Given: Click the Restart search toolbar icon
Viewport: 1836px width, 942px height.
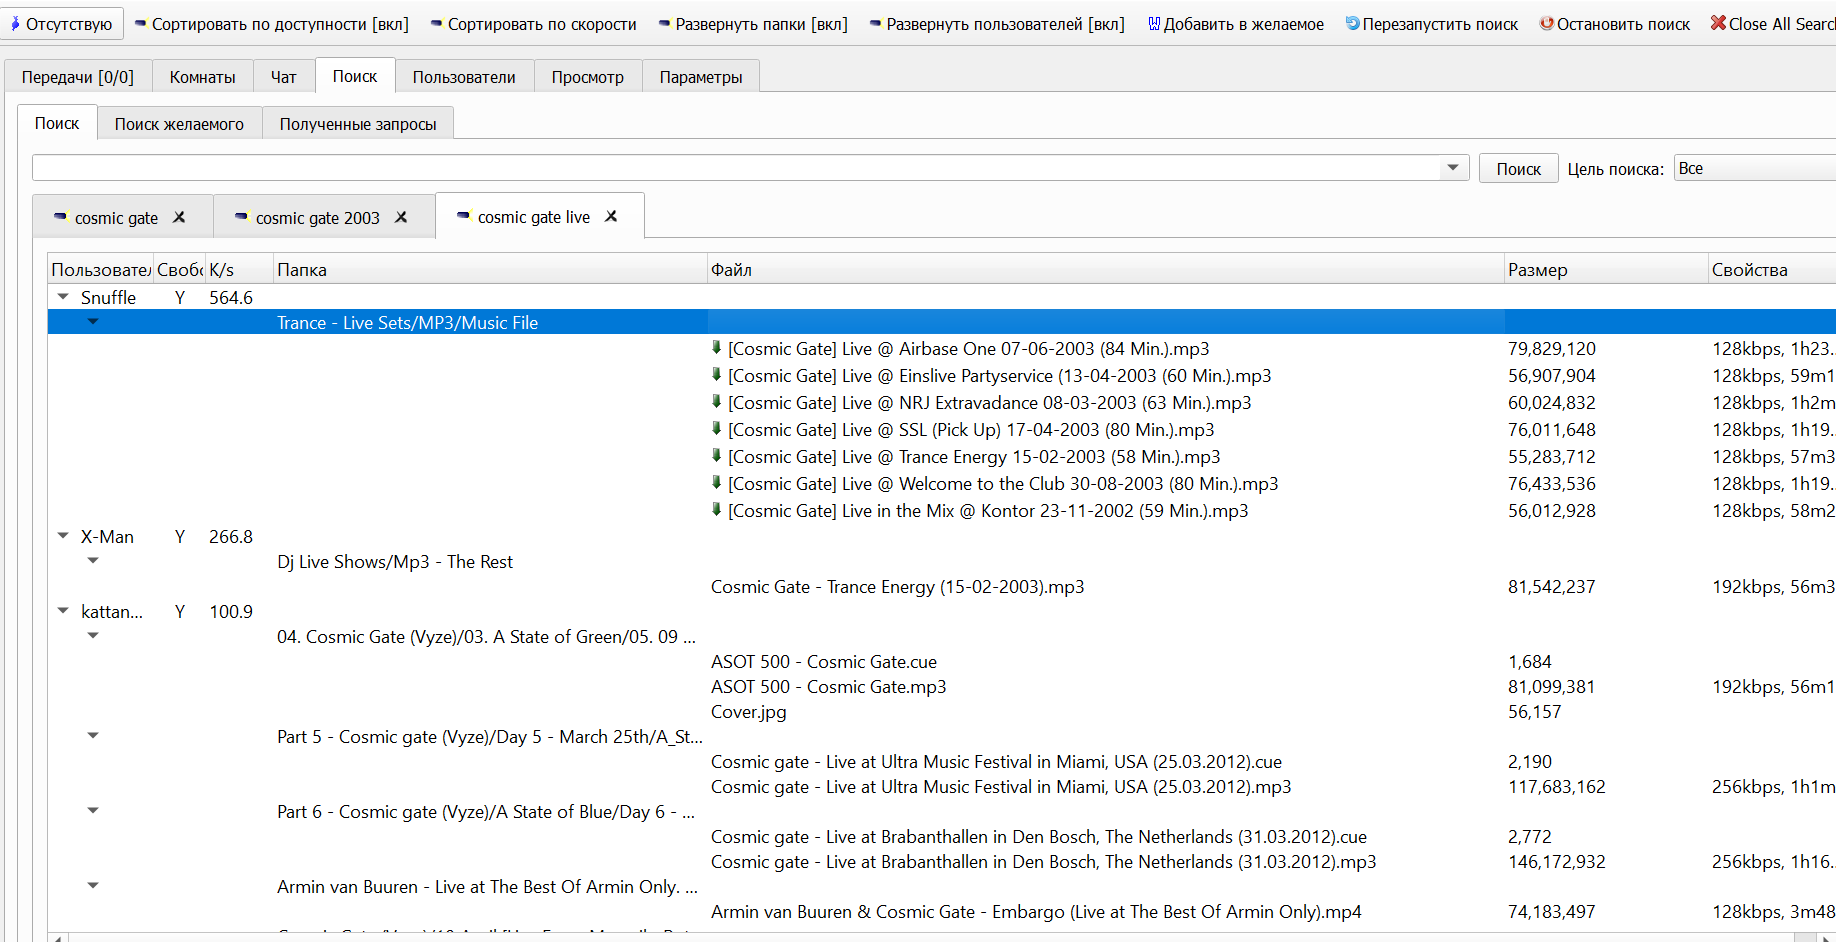Looking at the screenshot, I should coord(1352,23).
